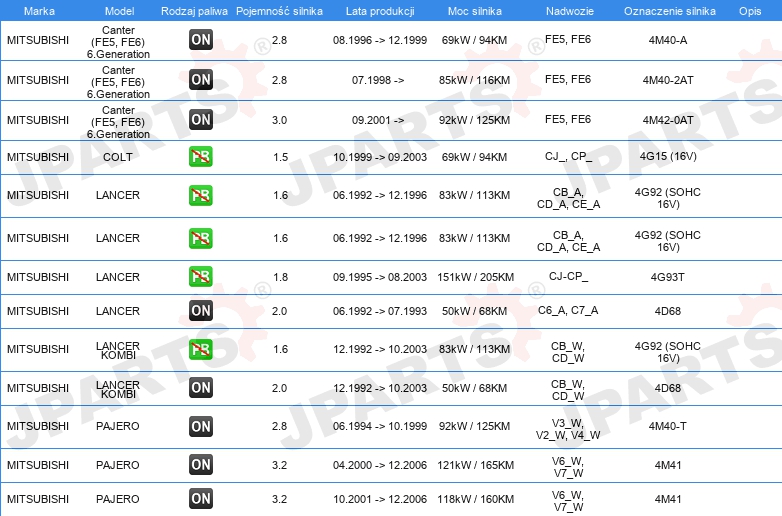The height and width of the screenshot is (516, 782).
Task: Click 69kW / 94KM in the COLT row
Action: tap(474, 157)
